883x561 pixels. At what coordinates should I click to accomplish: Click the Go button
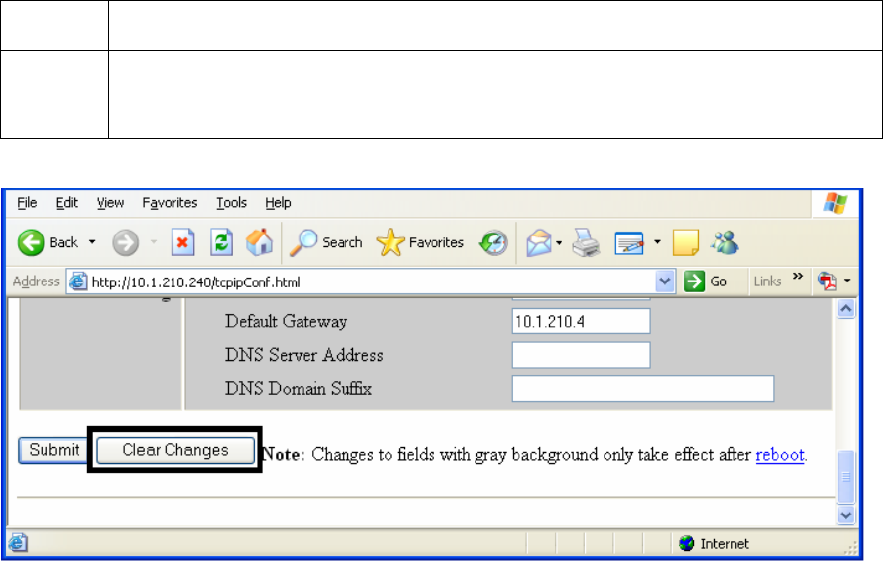point(706,281)
